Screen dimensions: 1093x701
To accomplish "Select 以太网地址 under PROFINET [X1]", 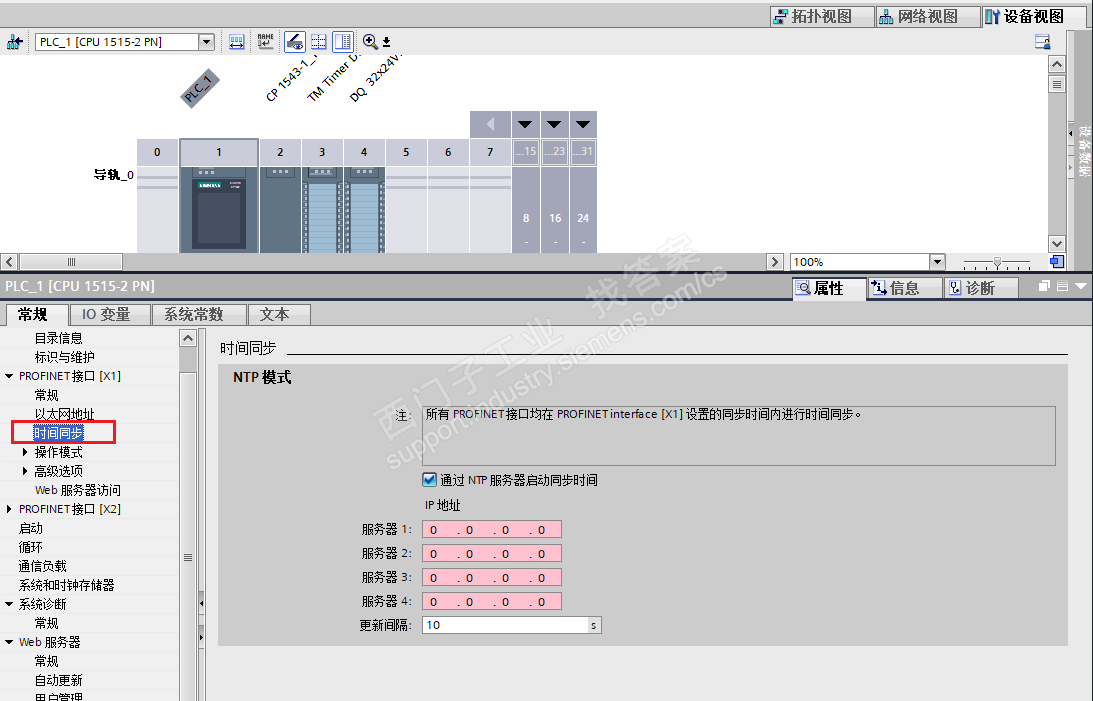I will [x=65, y=414].
